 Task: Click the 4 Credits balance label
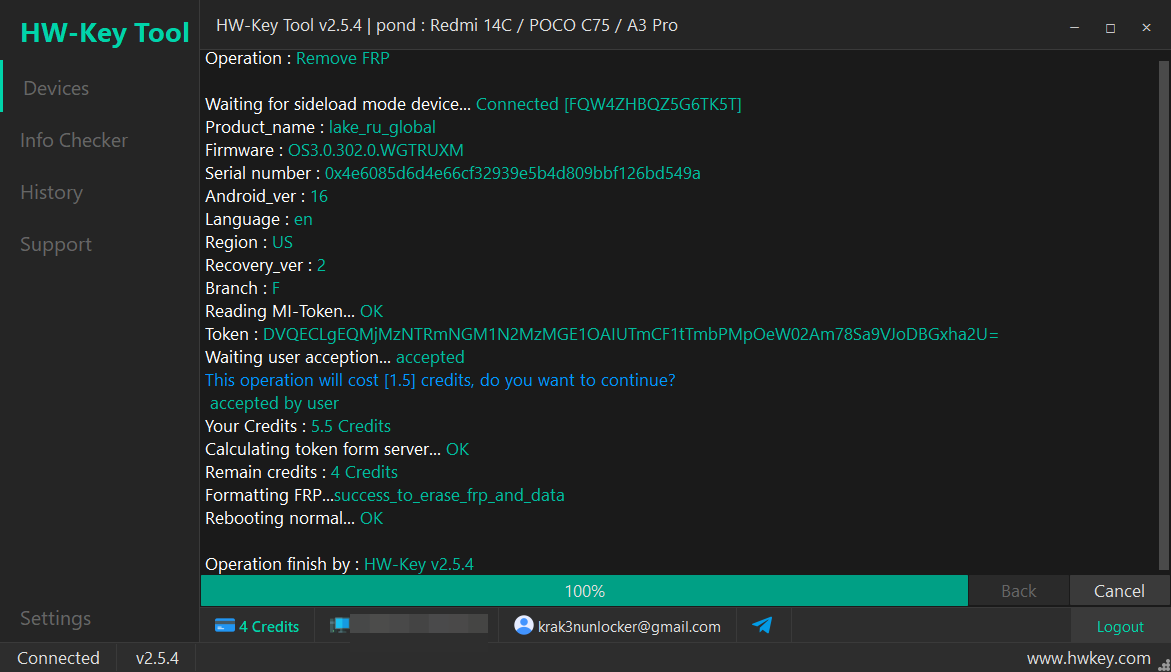[x=269, y=626]
